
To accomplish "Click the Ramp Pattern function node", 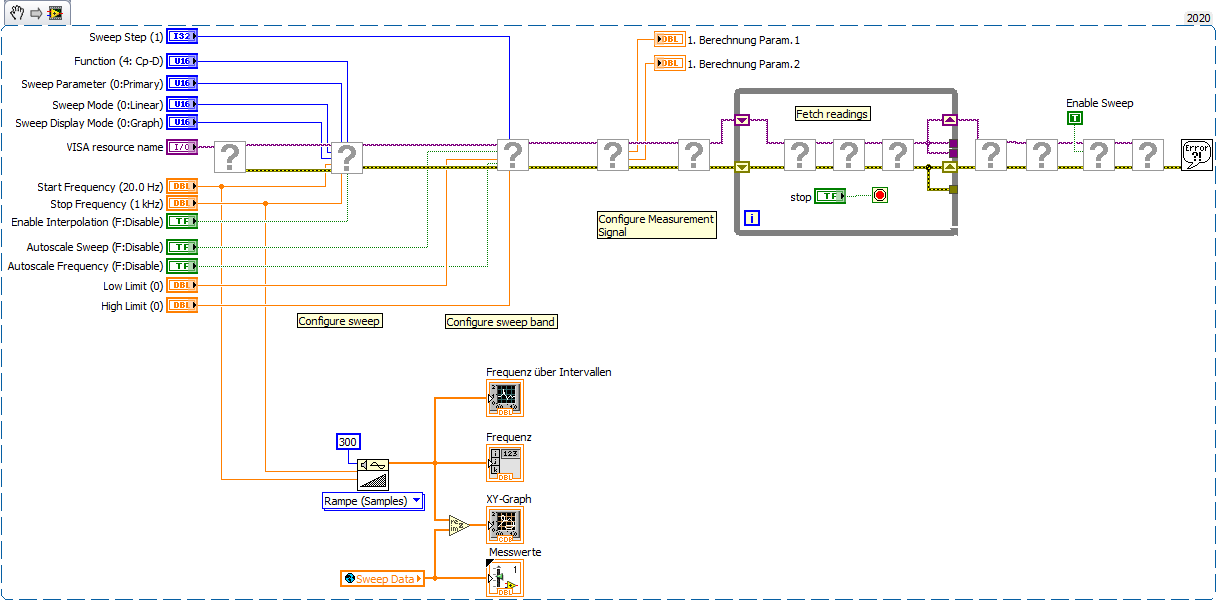I will (373, 473).
